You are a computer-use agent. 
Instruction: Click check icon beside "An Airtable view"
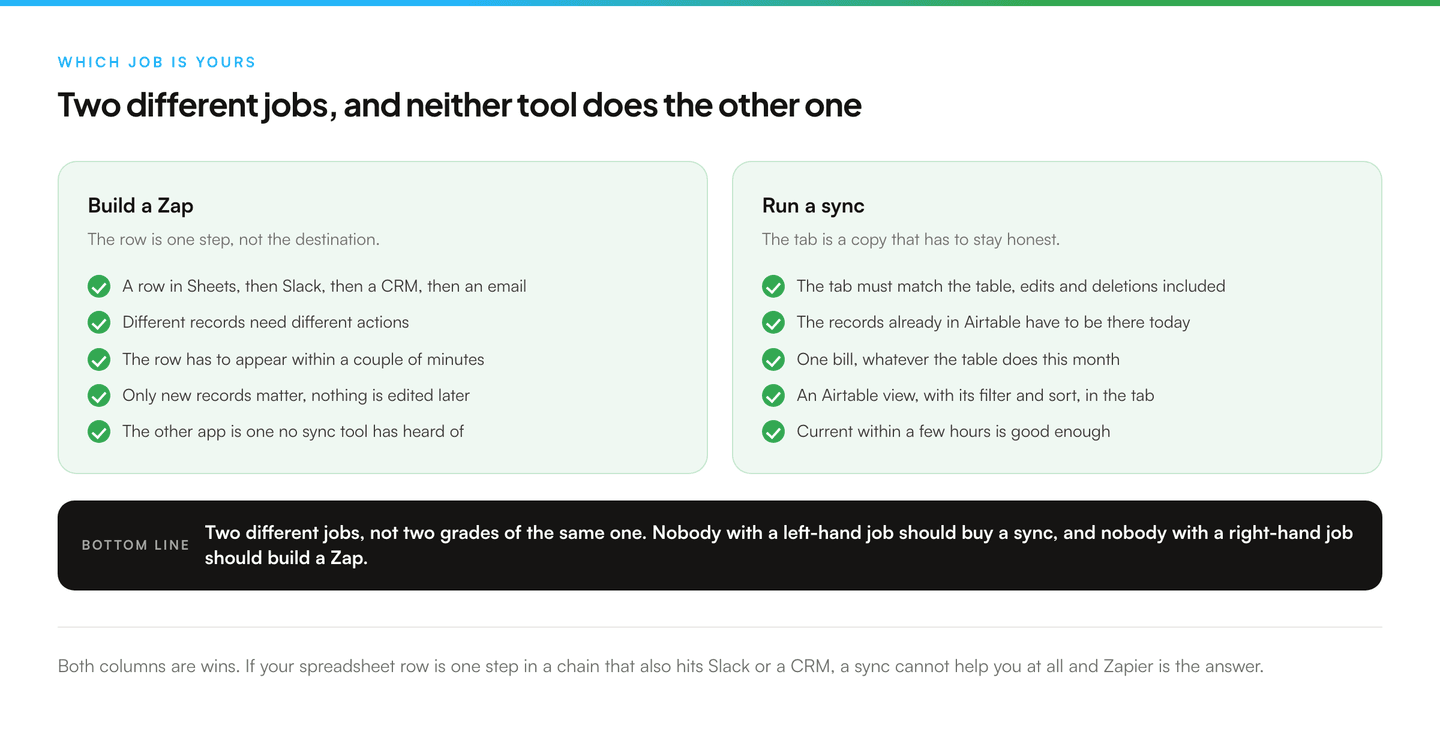(x=773, y=396)
